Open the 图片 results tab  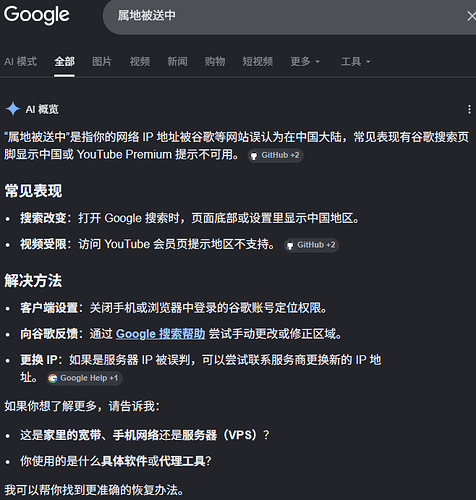102,61
